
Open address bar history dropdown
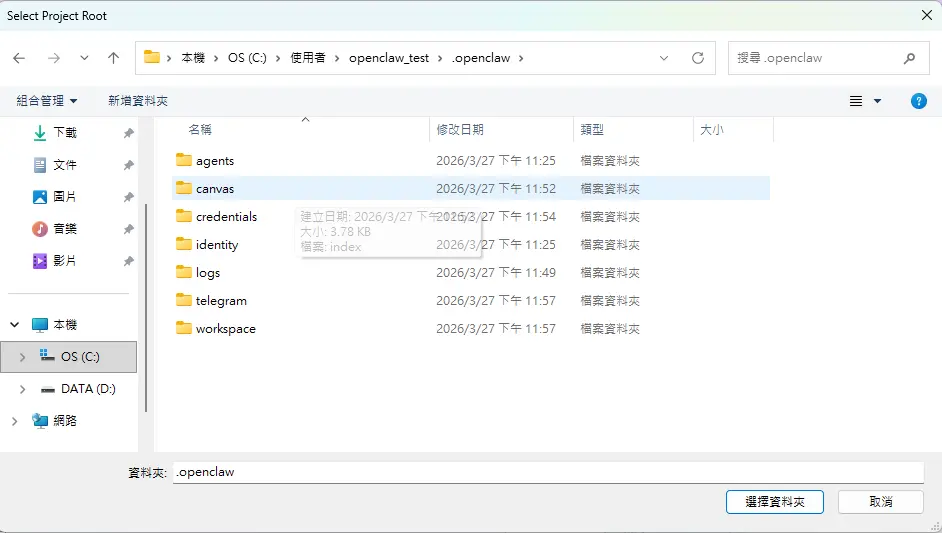(x=664, y=58)
